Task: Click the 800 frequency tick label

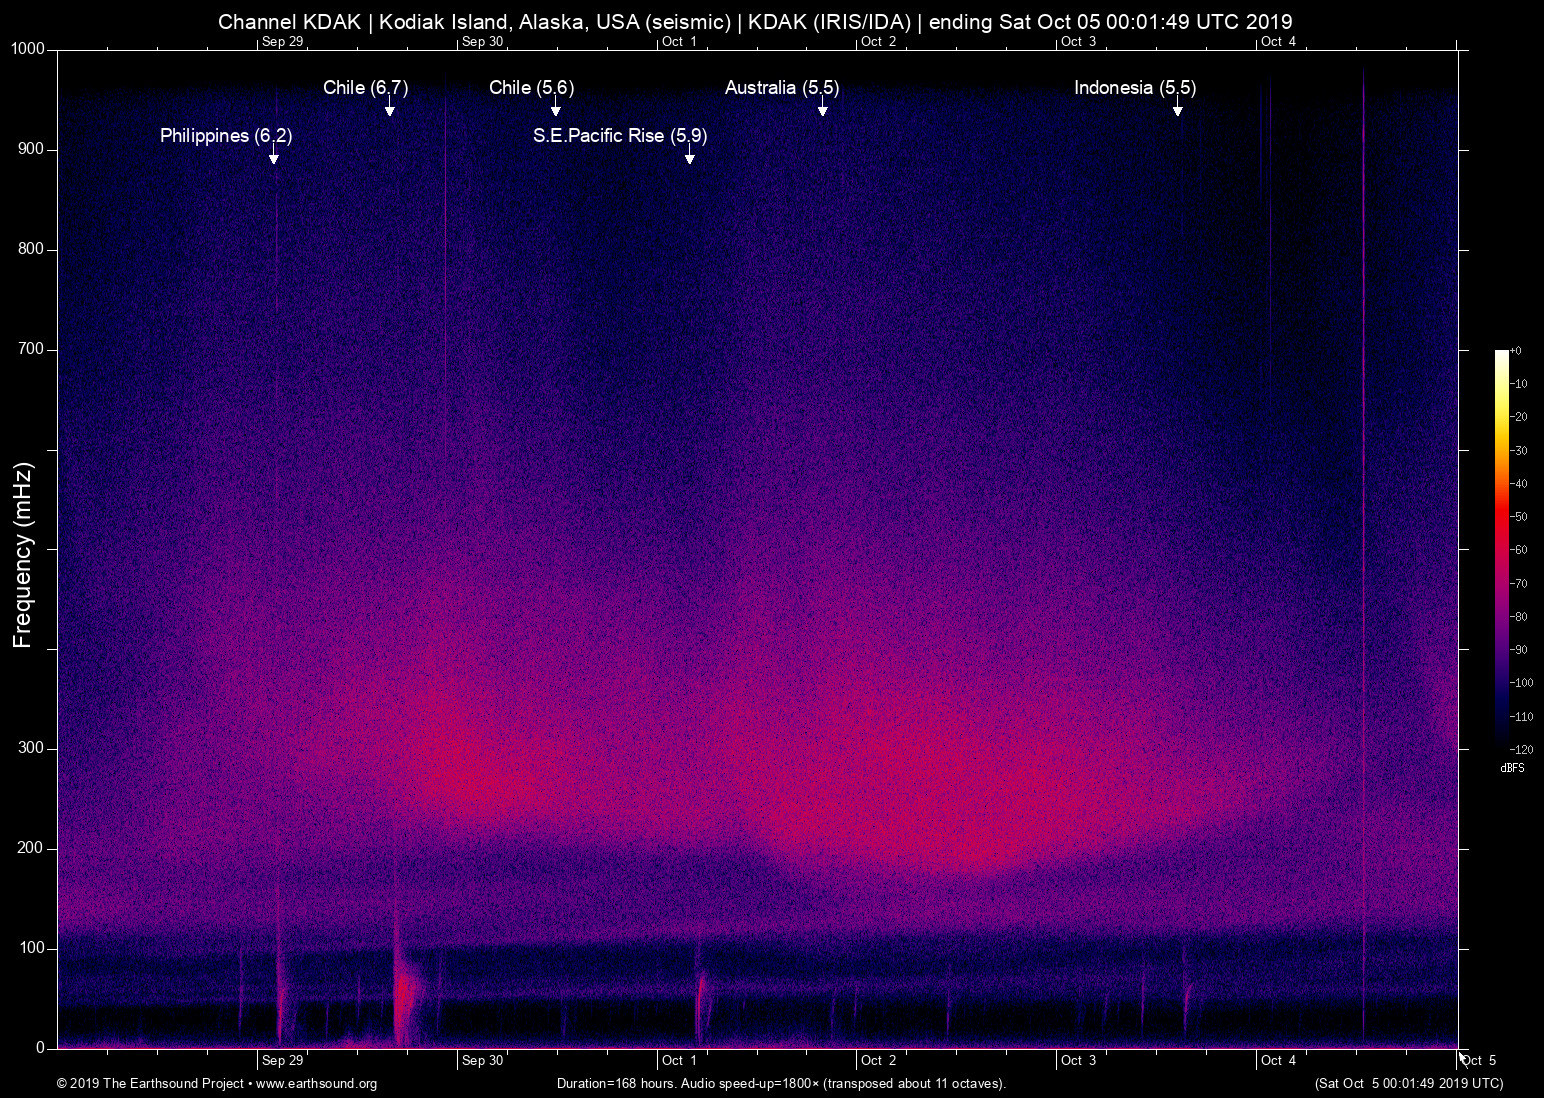Action: point(31,249)
